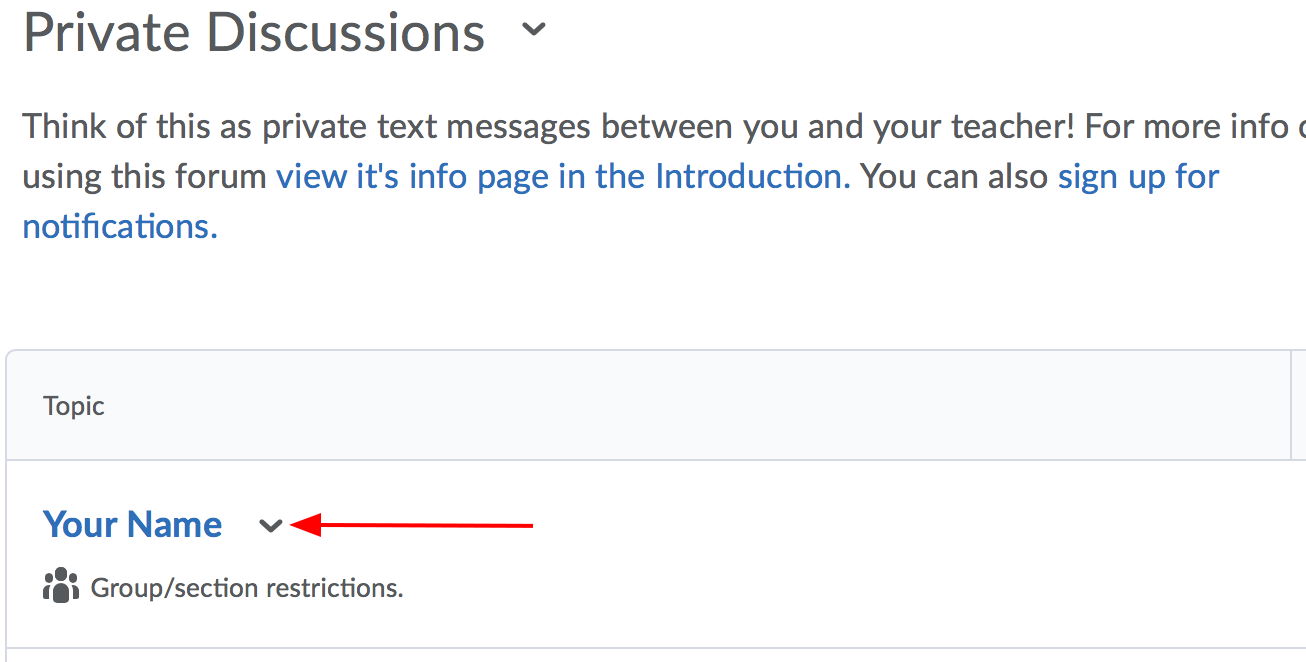Open the Your Name topic
Screen dimensions: 1306x662
132,525
